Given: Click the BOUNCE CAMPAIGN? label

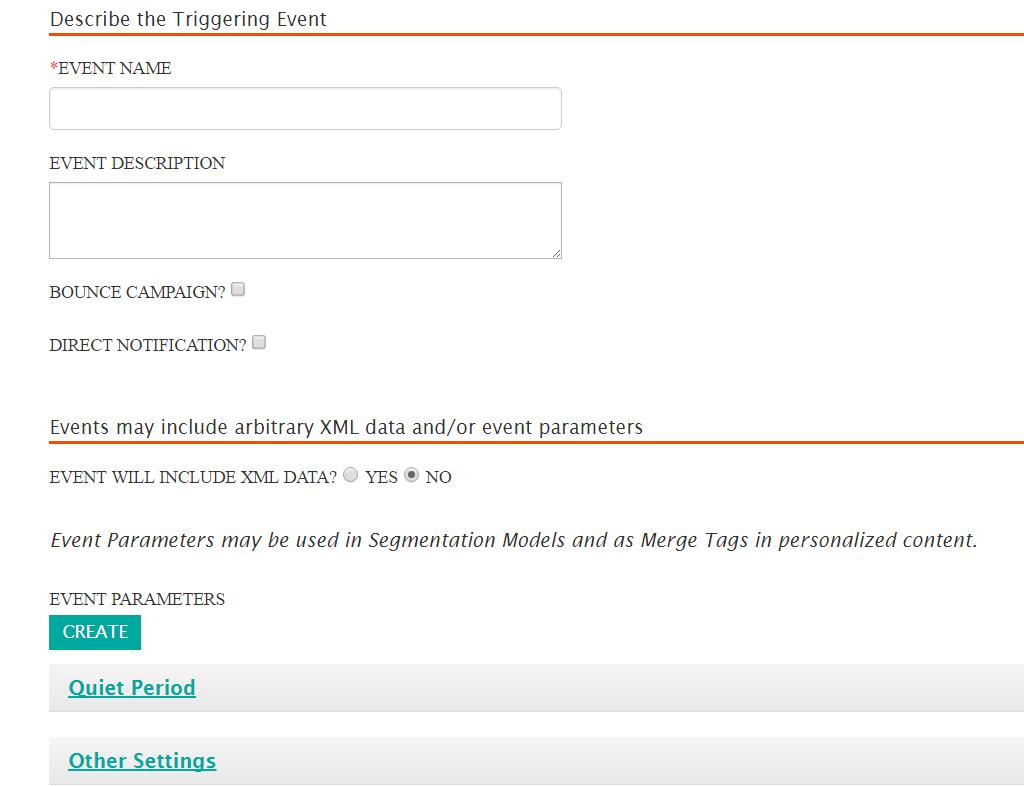Looking at the screenshot, I should pyautogui.click(x=137, y=292).
